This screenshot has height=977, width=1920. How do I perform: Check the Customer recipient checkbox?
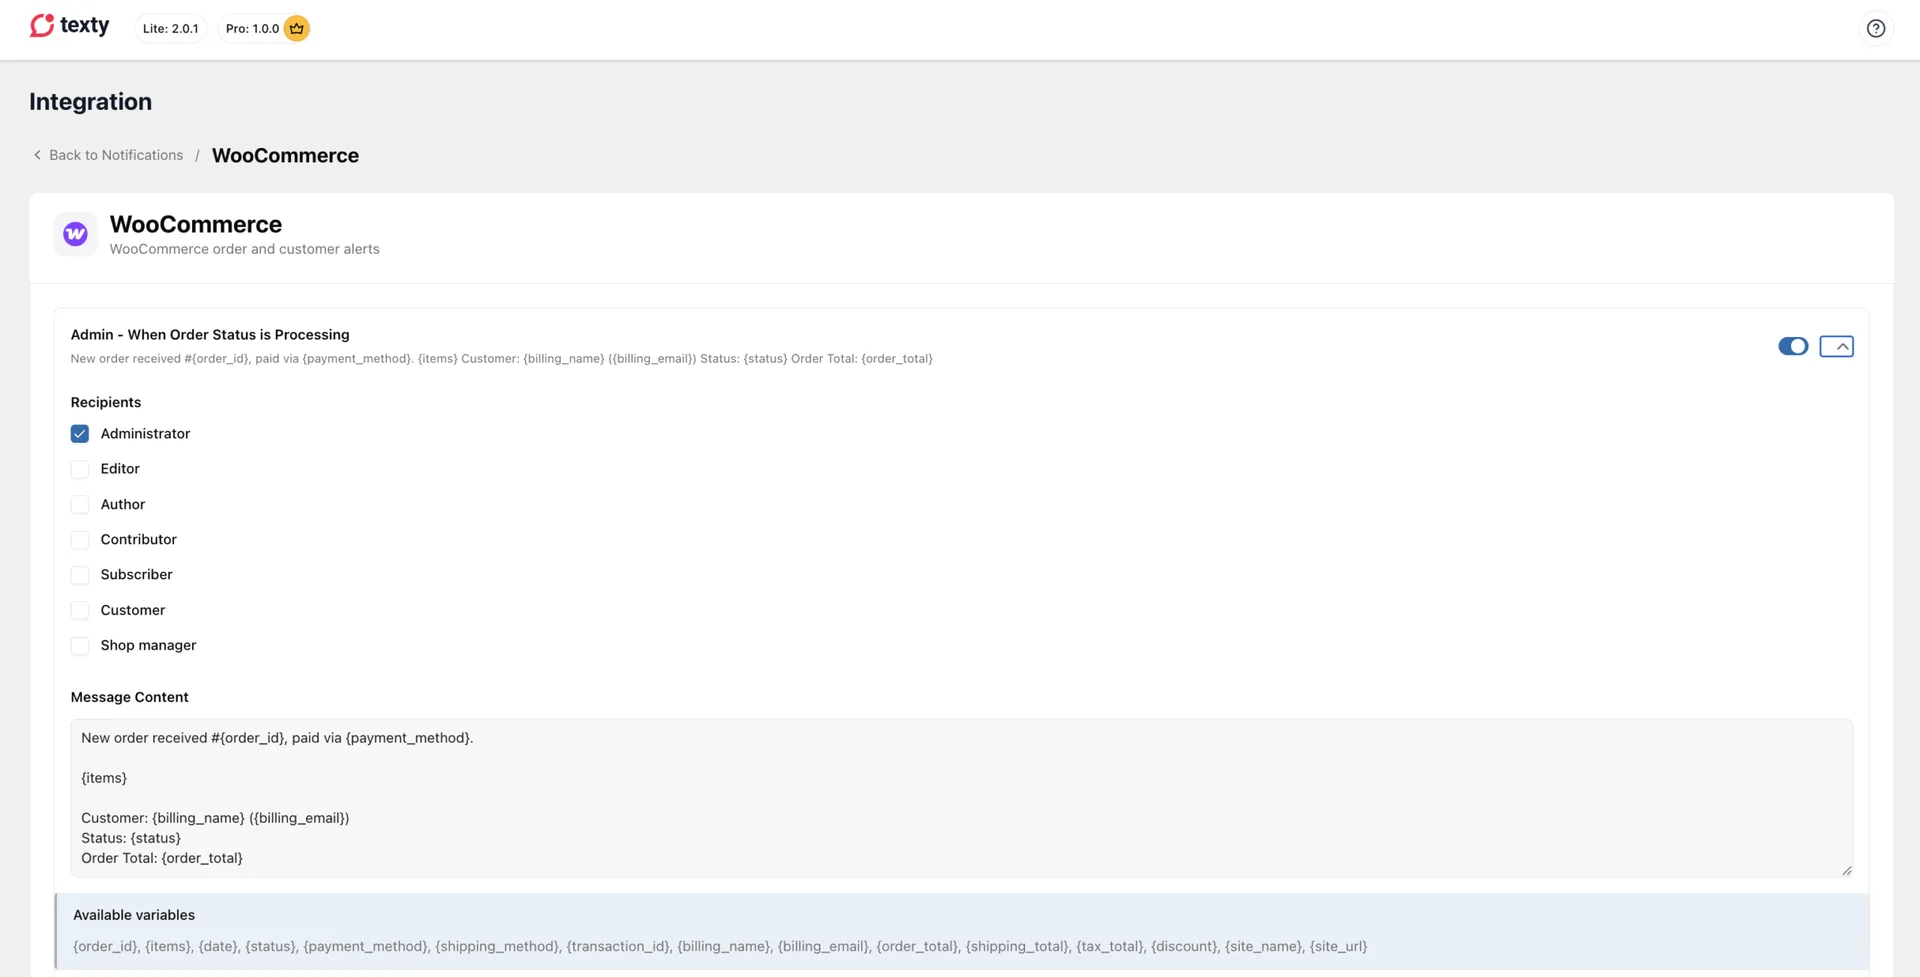pos(80,610)
